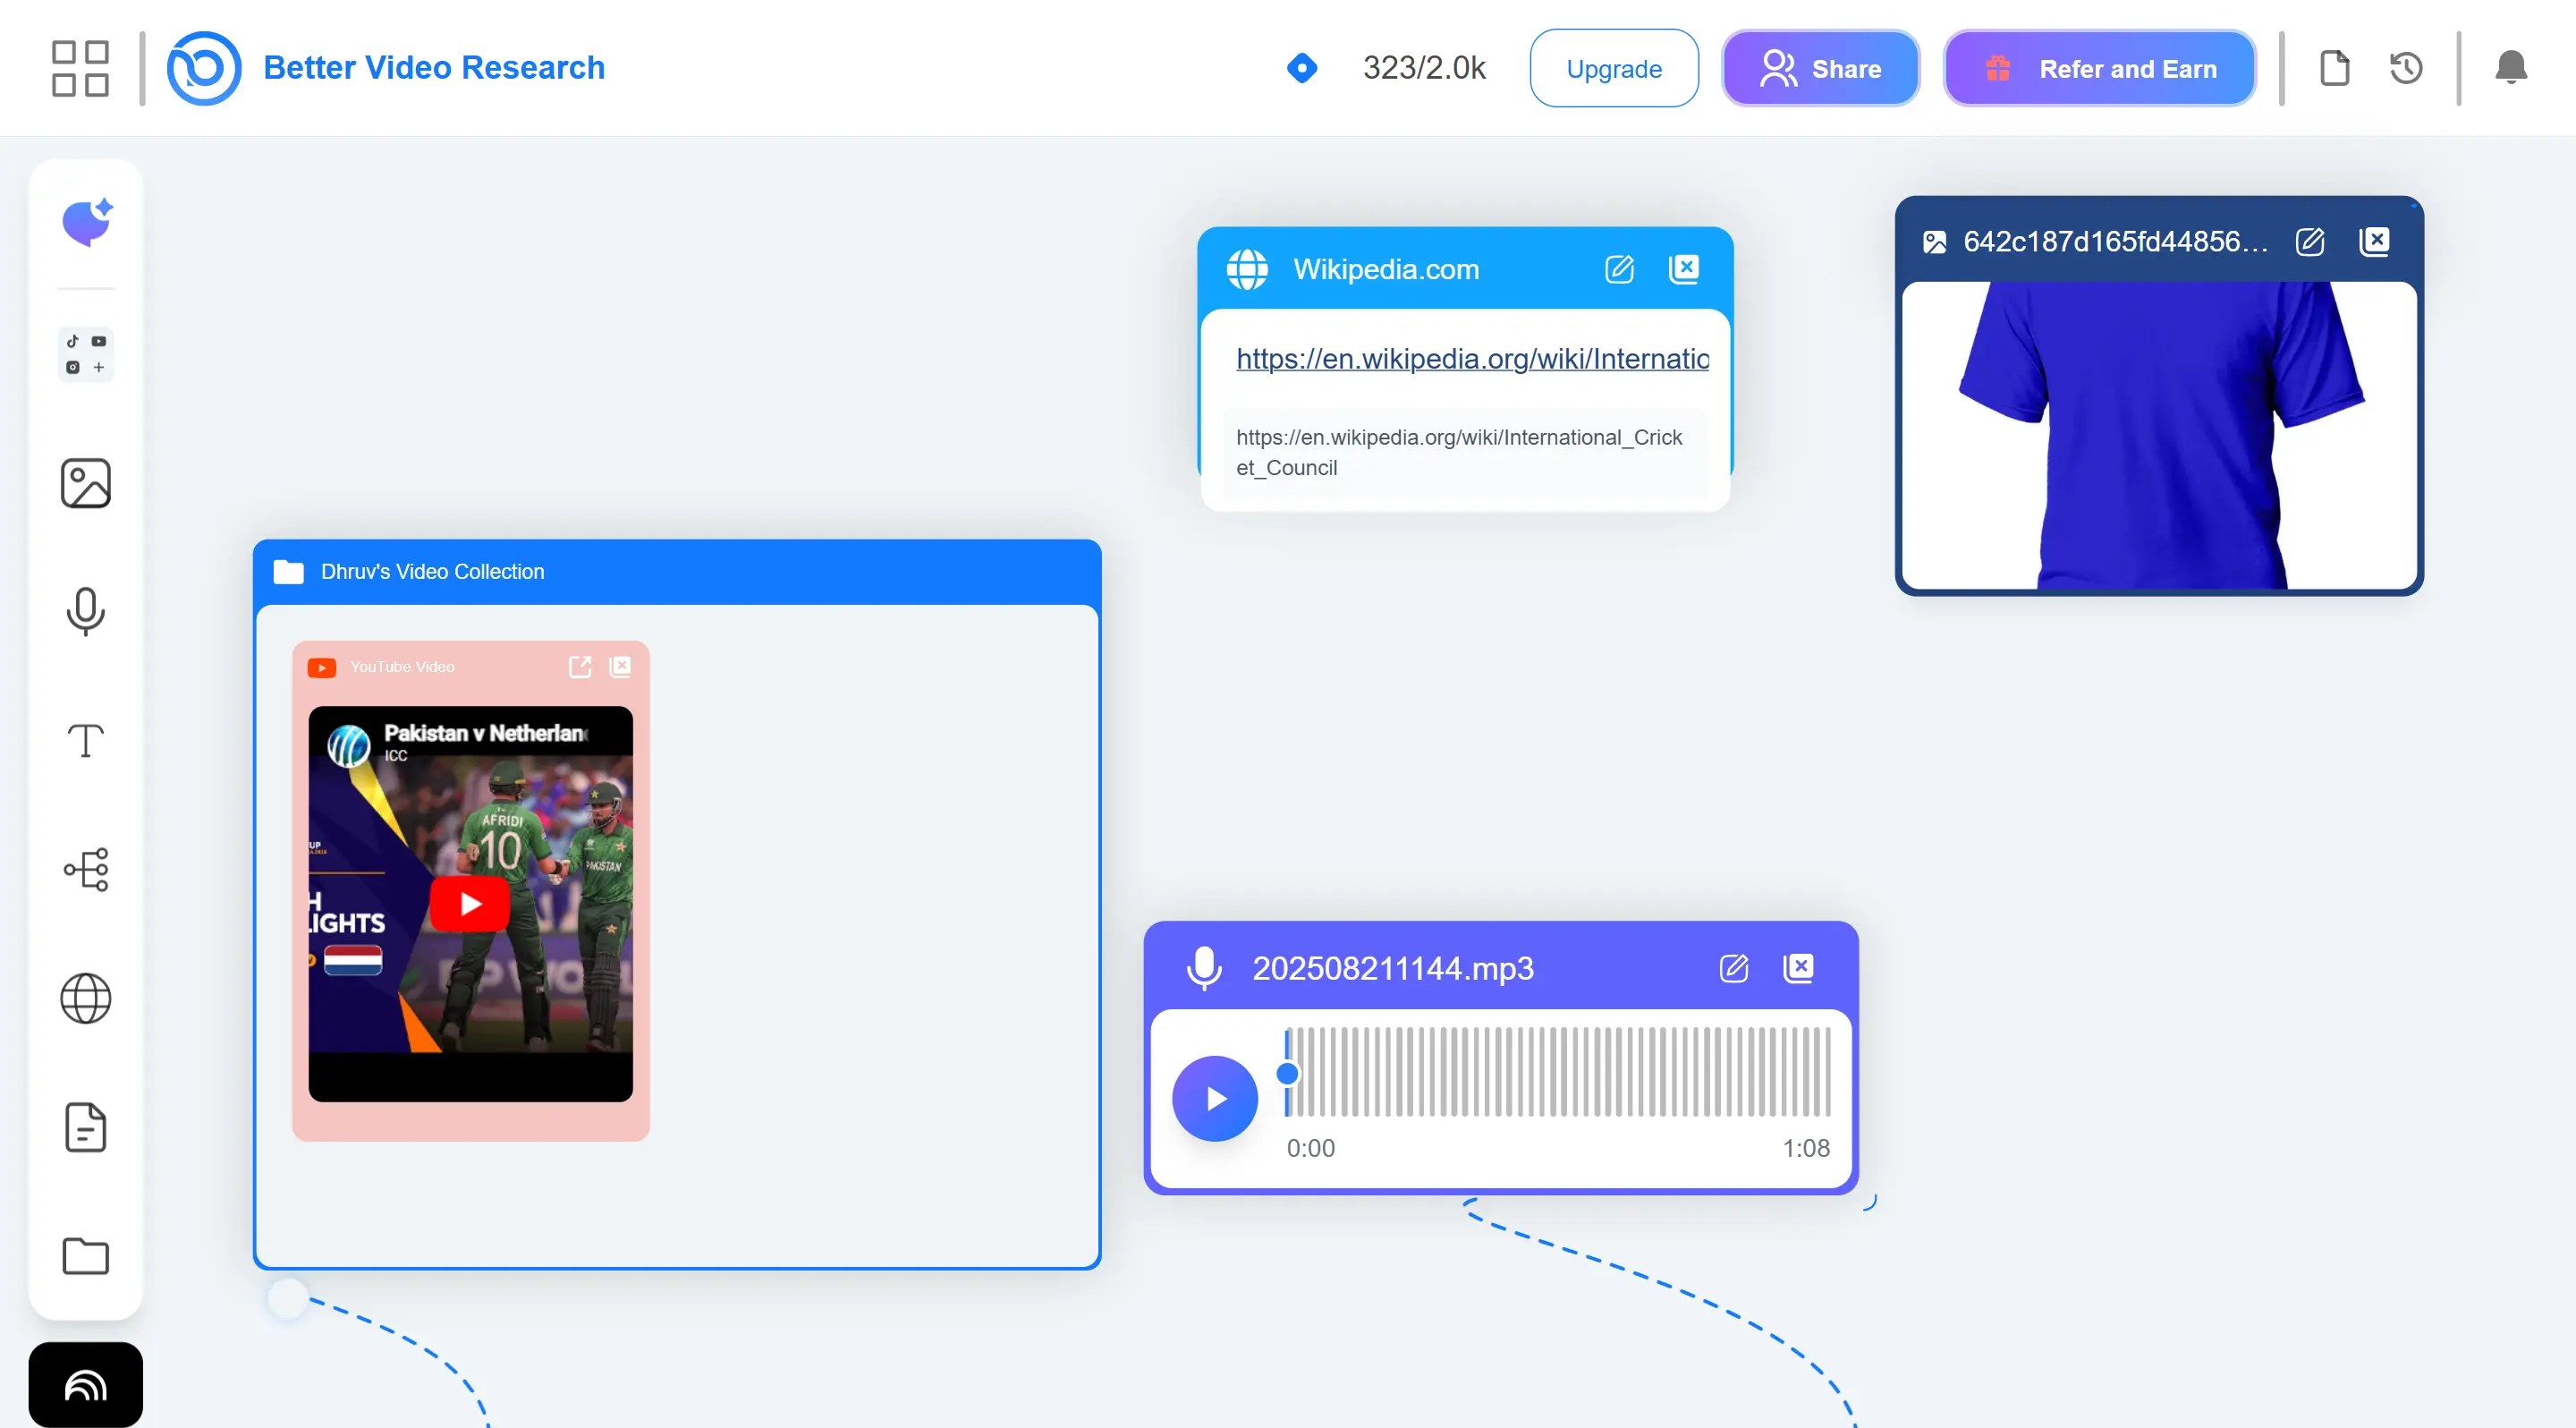The height and width of the screenshot is (1428, 2576).
Task: Click the Share button
Action: coord(1820,68)
